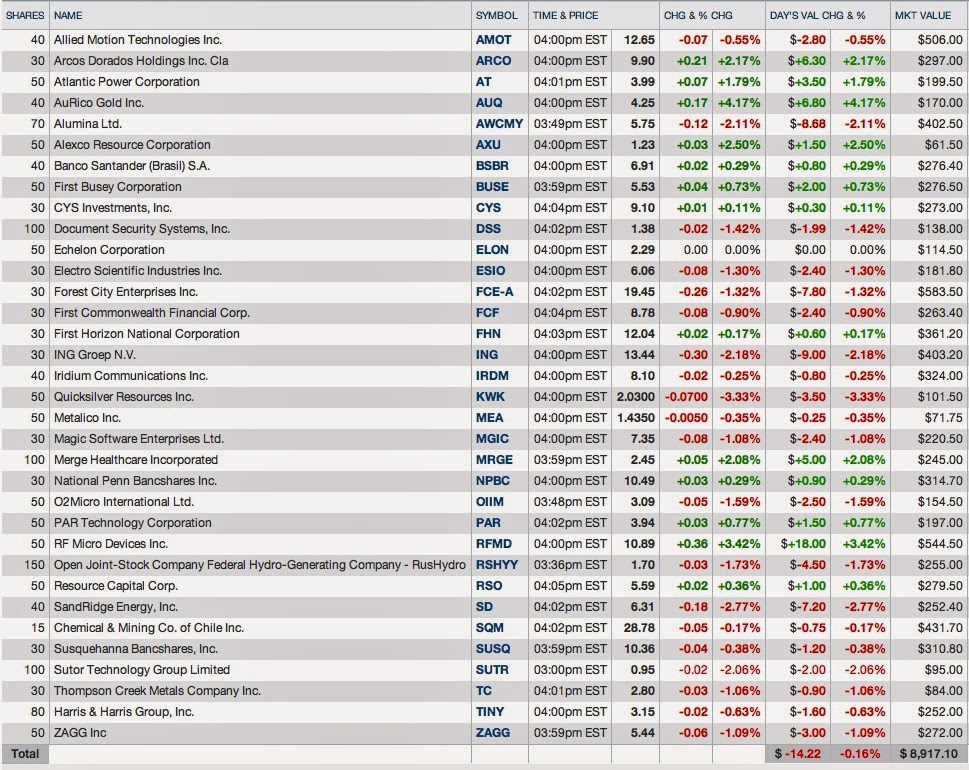Select the total market value '$ 8,917.10'
This screenshot has height=770, width=969.
928,754
